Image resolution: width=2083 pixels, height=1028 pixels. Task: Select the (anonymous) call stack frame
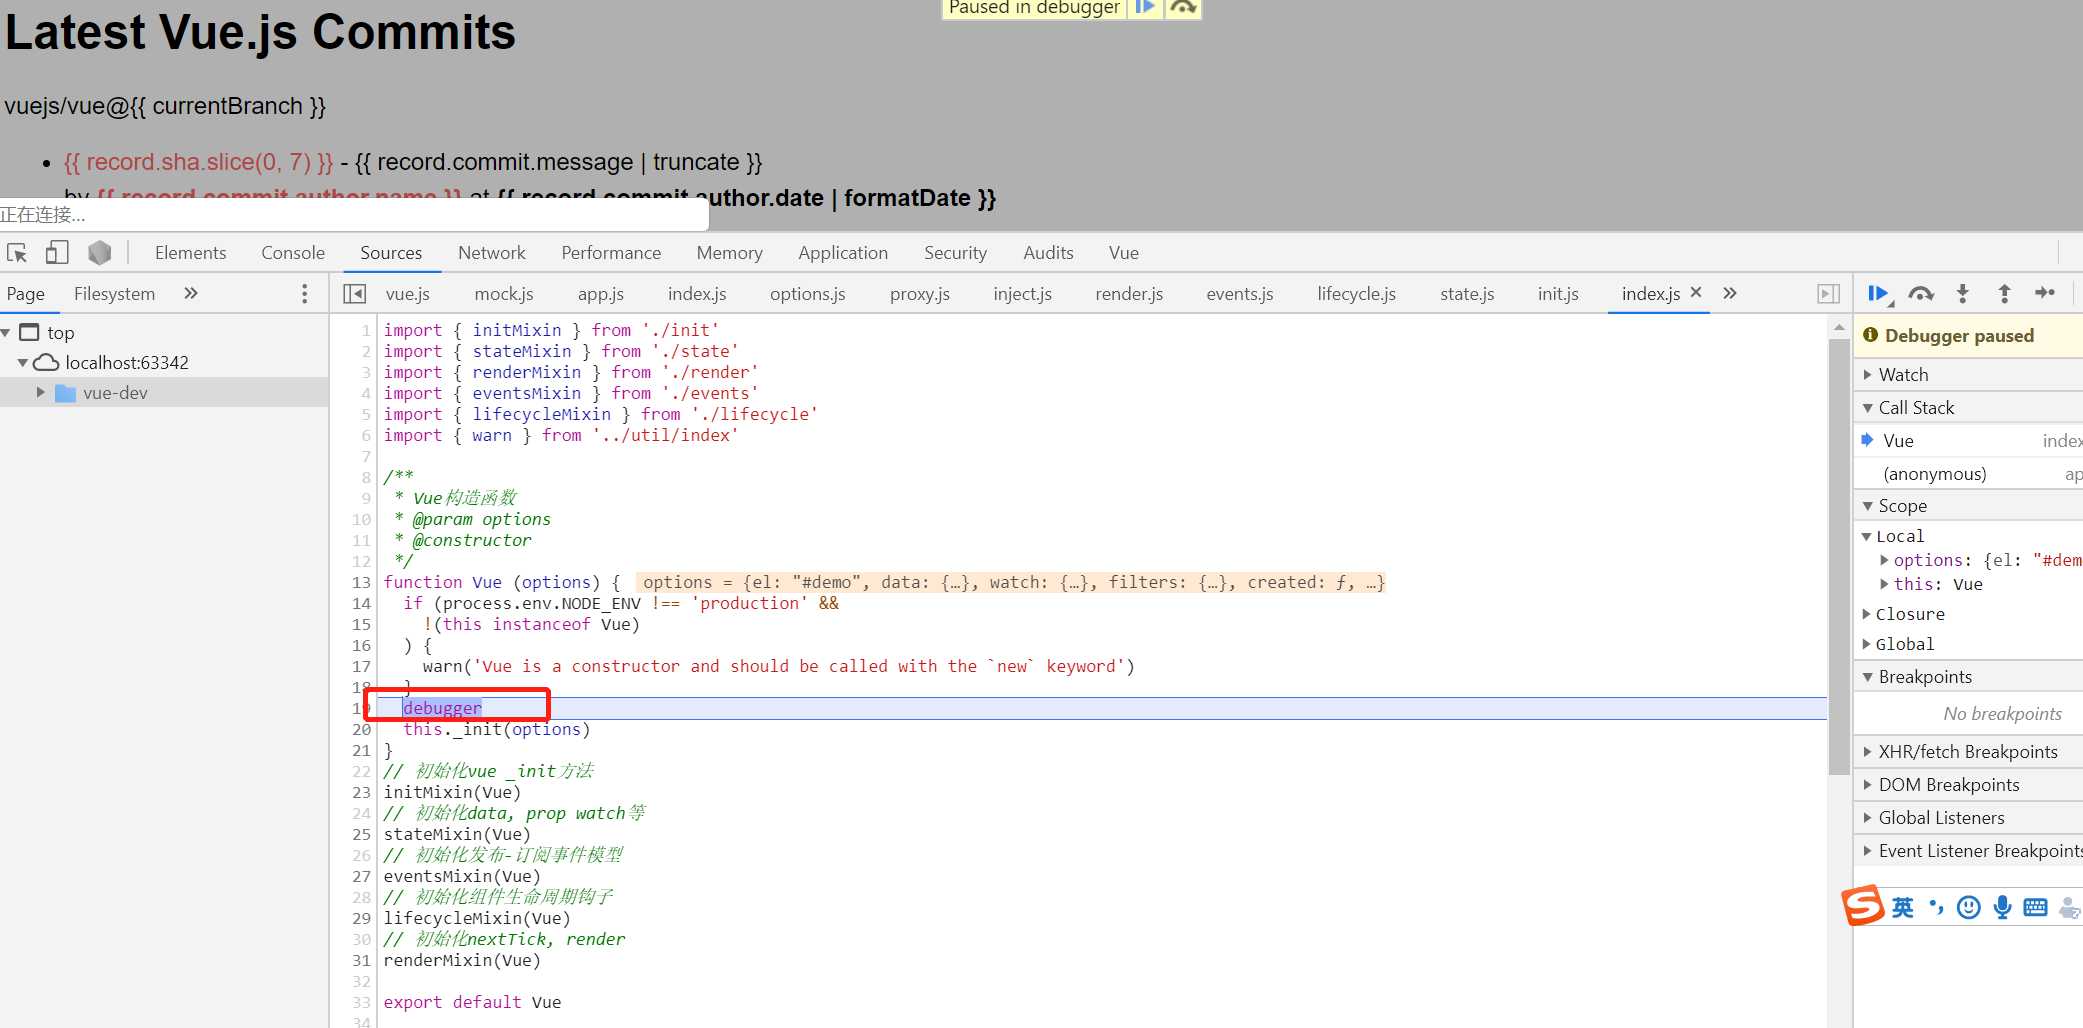tap(1968, 473)
